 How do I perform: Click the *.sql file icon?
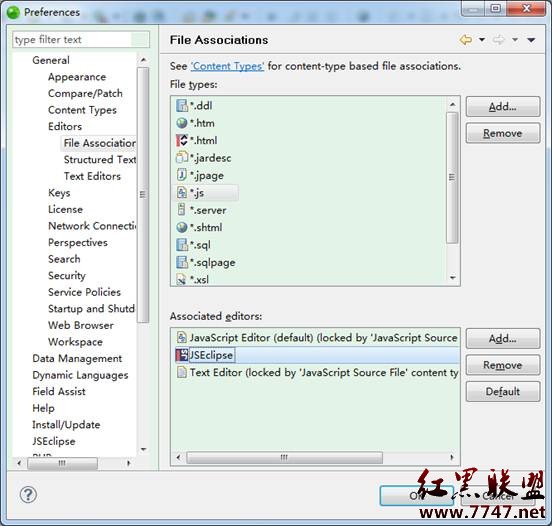182,245
